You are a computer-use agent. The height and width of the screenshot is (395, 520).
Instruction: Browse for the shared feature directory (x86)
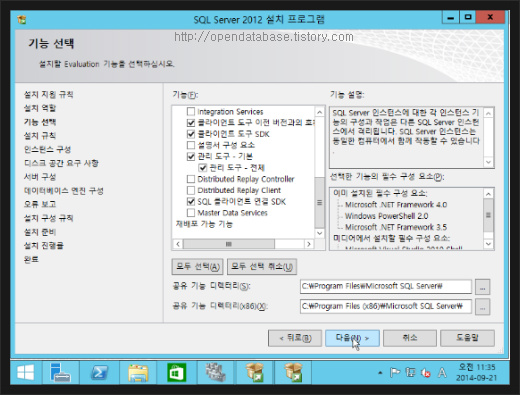coord(482,307)
